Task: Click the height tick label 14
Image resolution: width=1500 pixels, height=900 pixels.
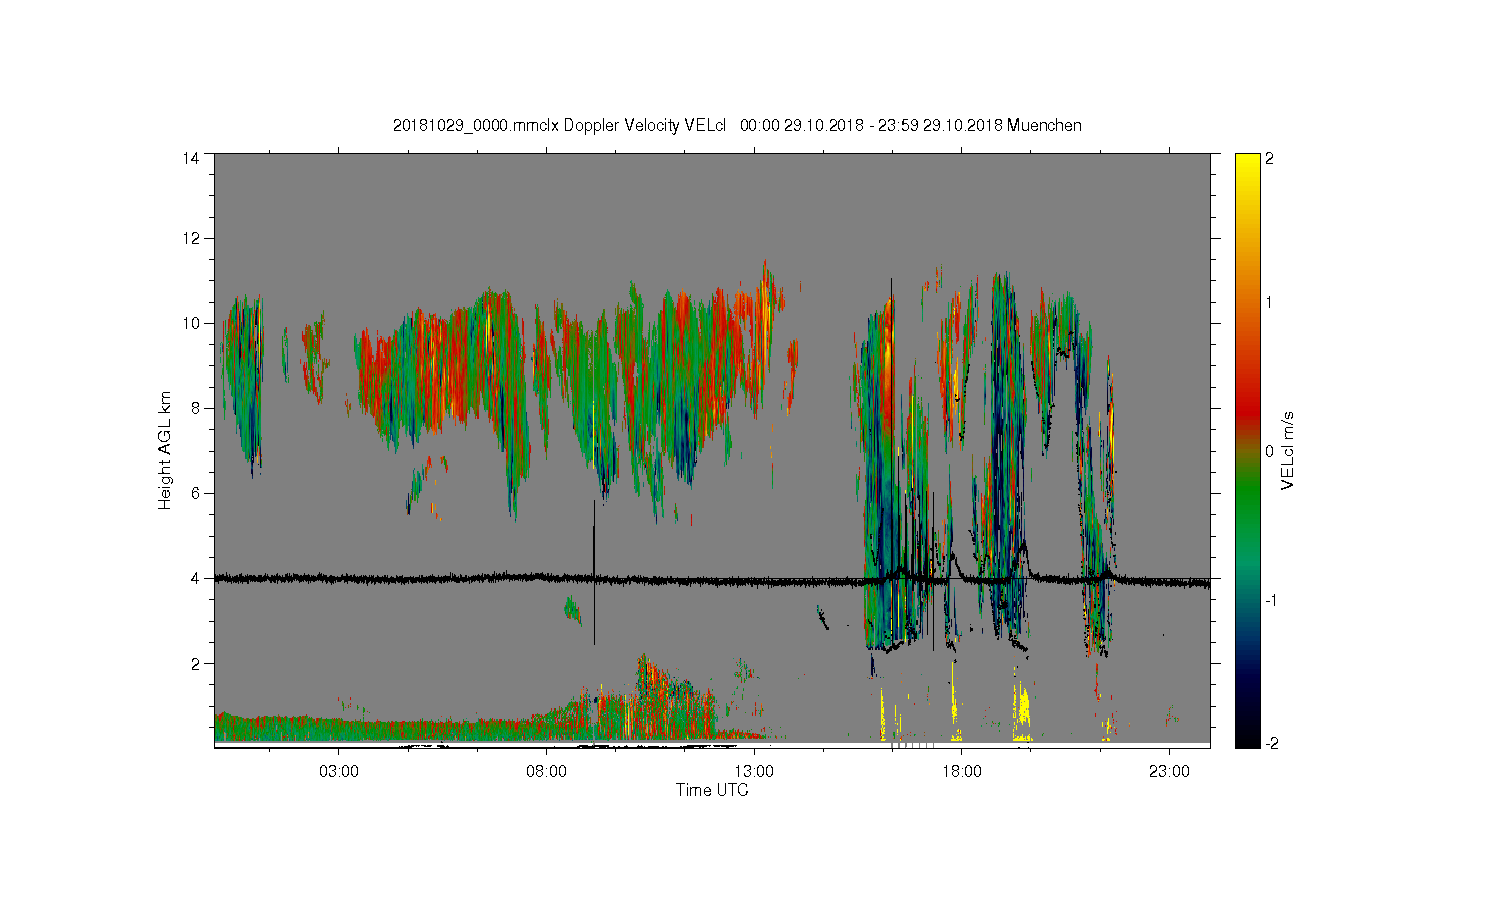Action: (x=191, y=158)
